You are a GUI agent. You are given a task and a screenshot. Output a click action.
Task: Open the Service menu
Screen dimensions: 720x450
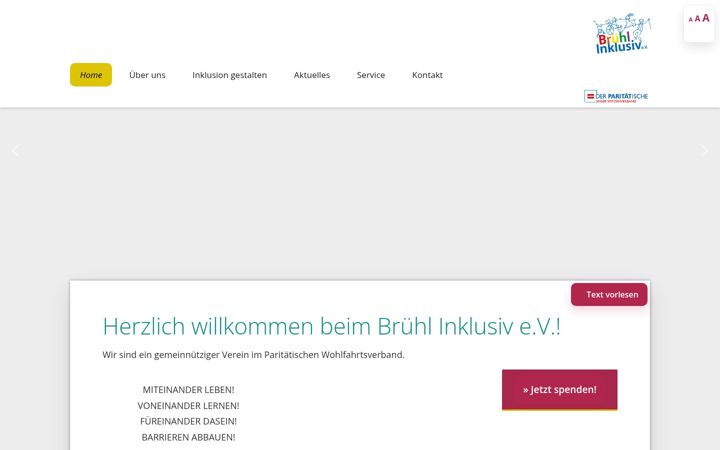click(371, 75)
